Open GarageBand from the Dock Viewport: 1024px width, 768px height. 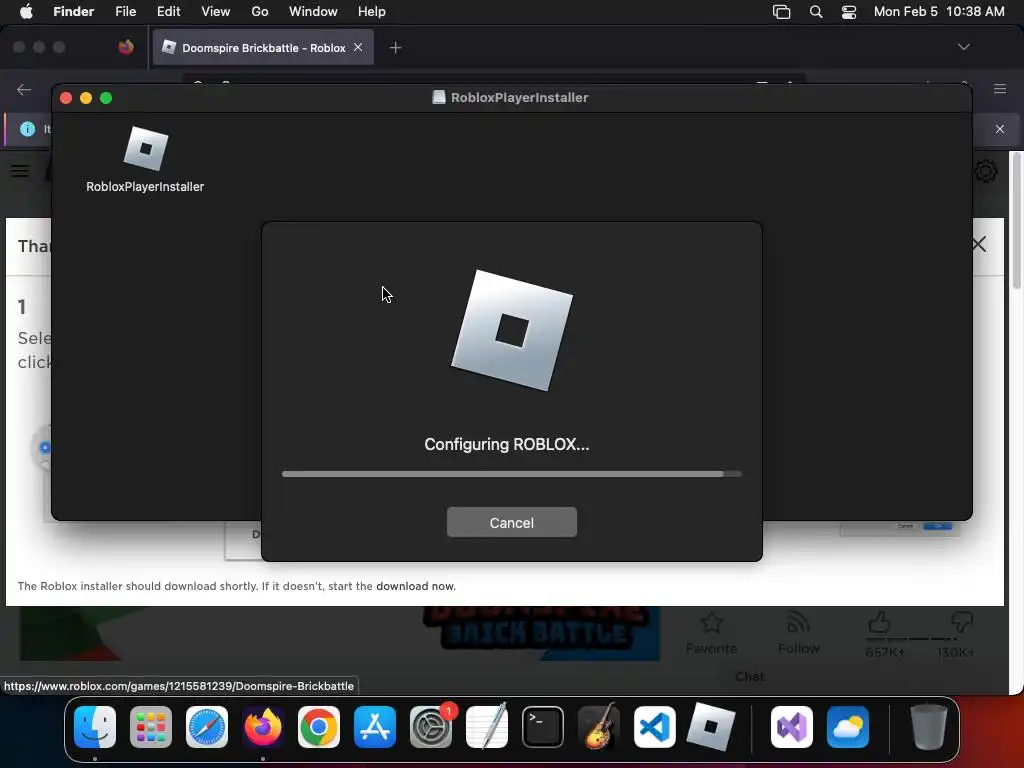point(599,727)
